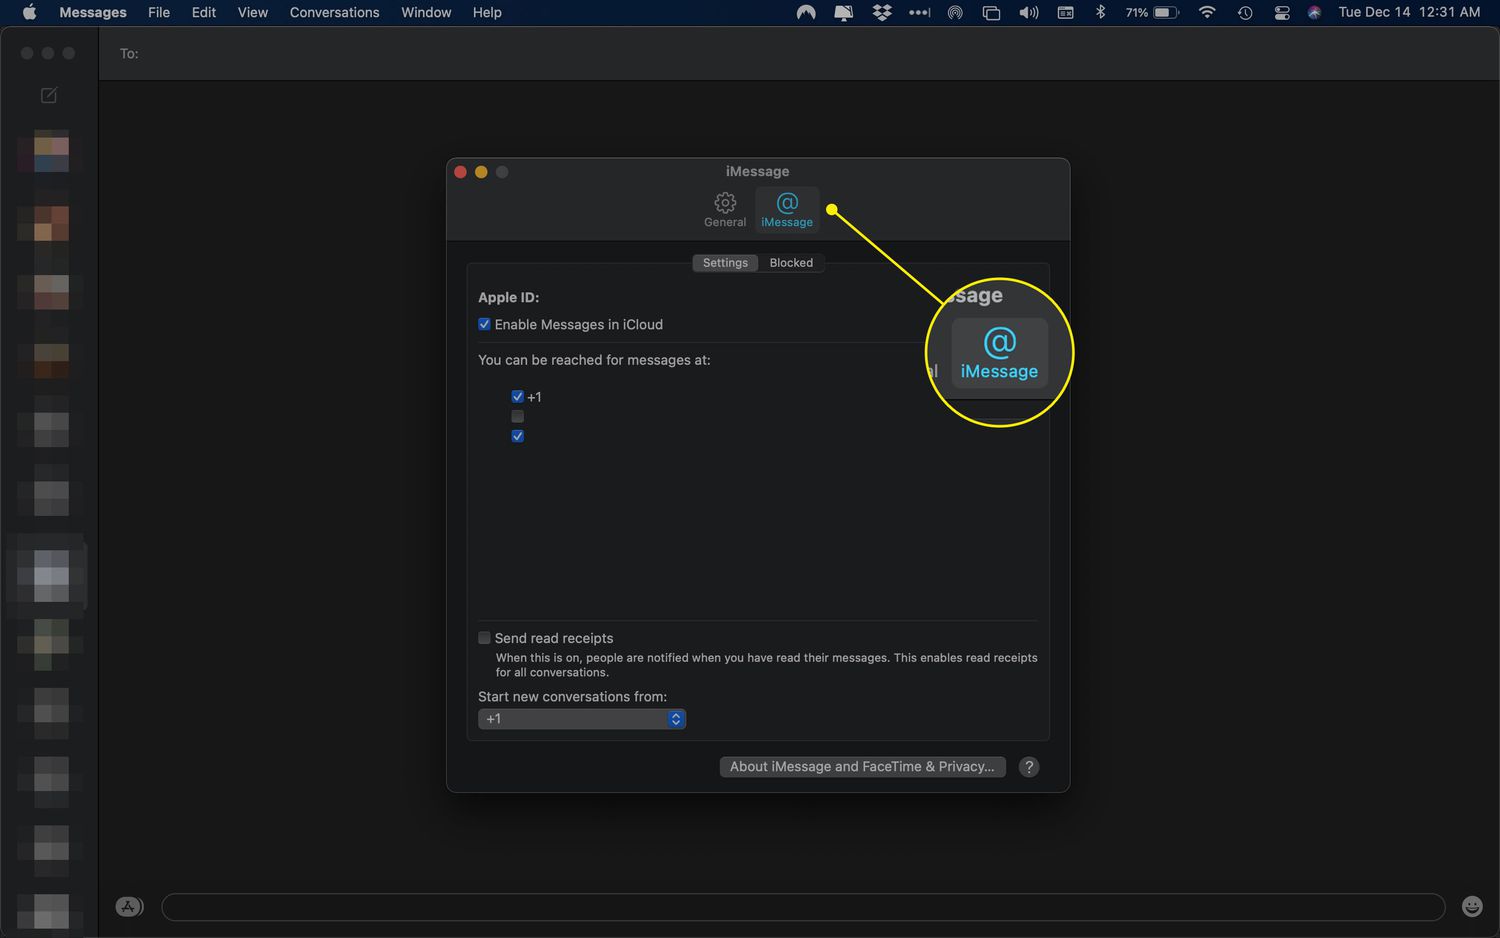
Task: Open the Conversations menu
Action: click(334, 13)
